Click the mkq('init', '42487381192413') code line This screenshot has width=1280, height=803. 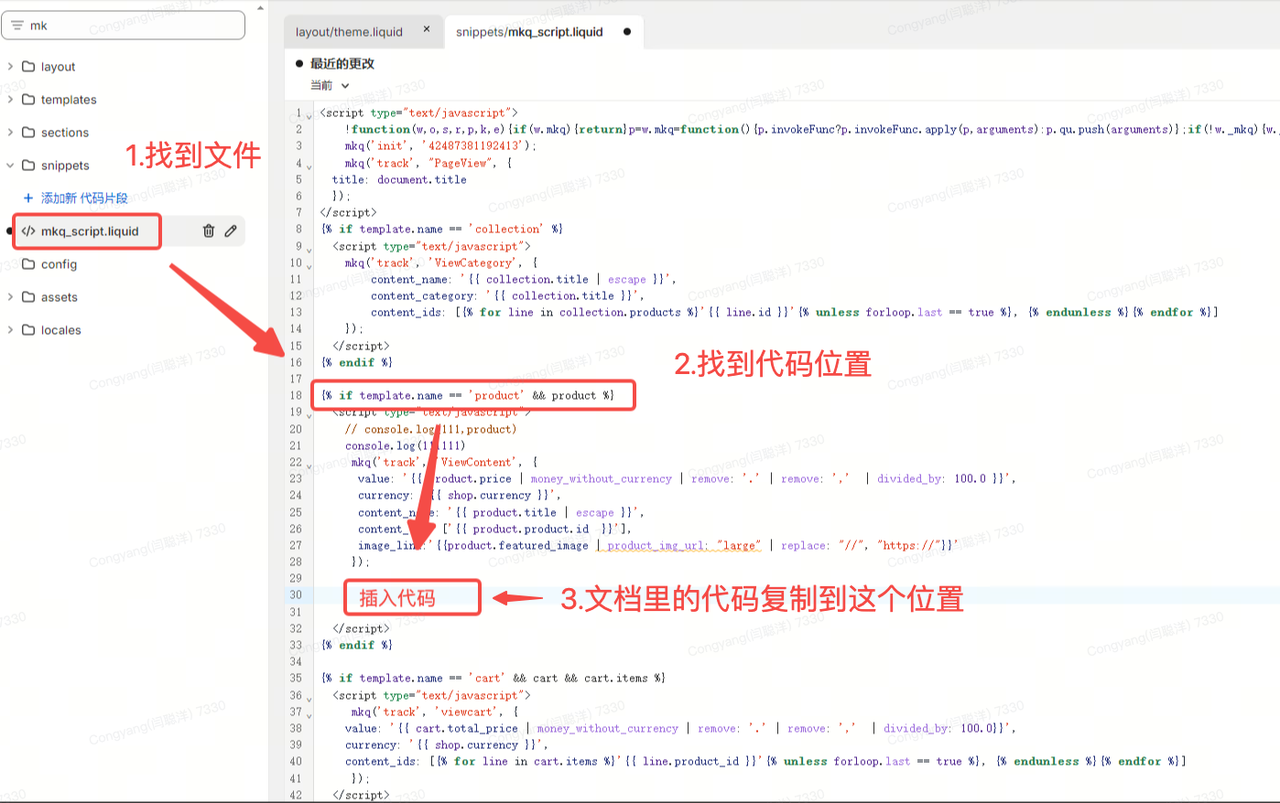point(440,146)
